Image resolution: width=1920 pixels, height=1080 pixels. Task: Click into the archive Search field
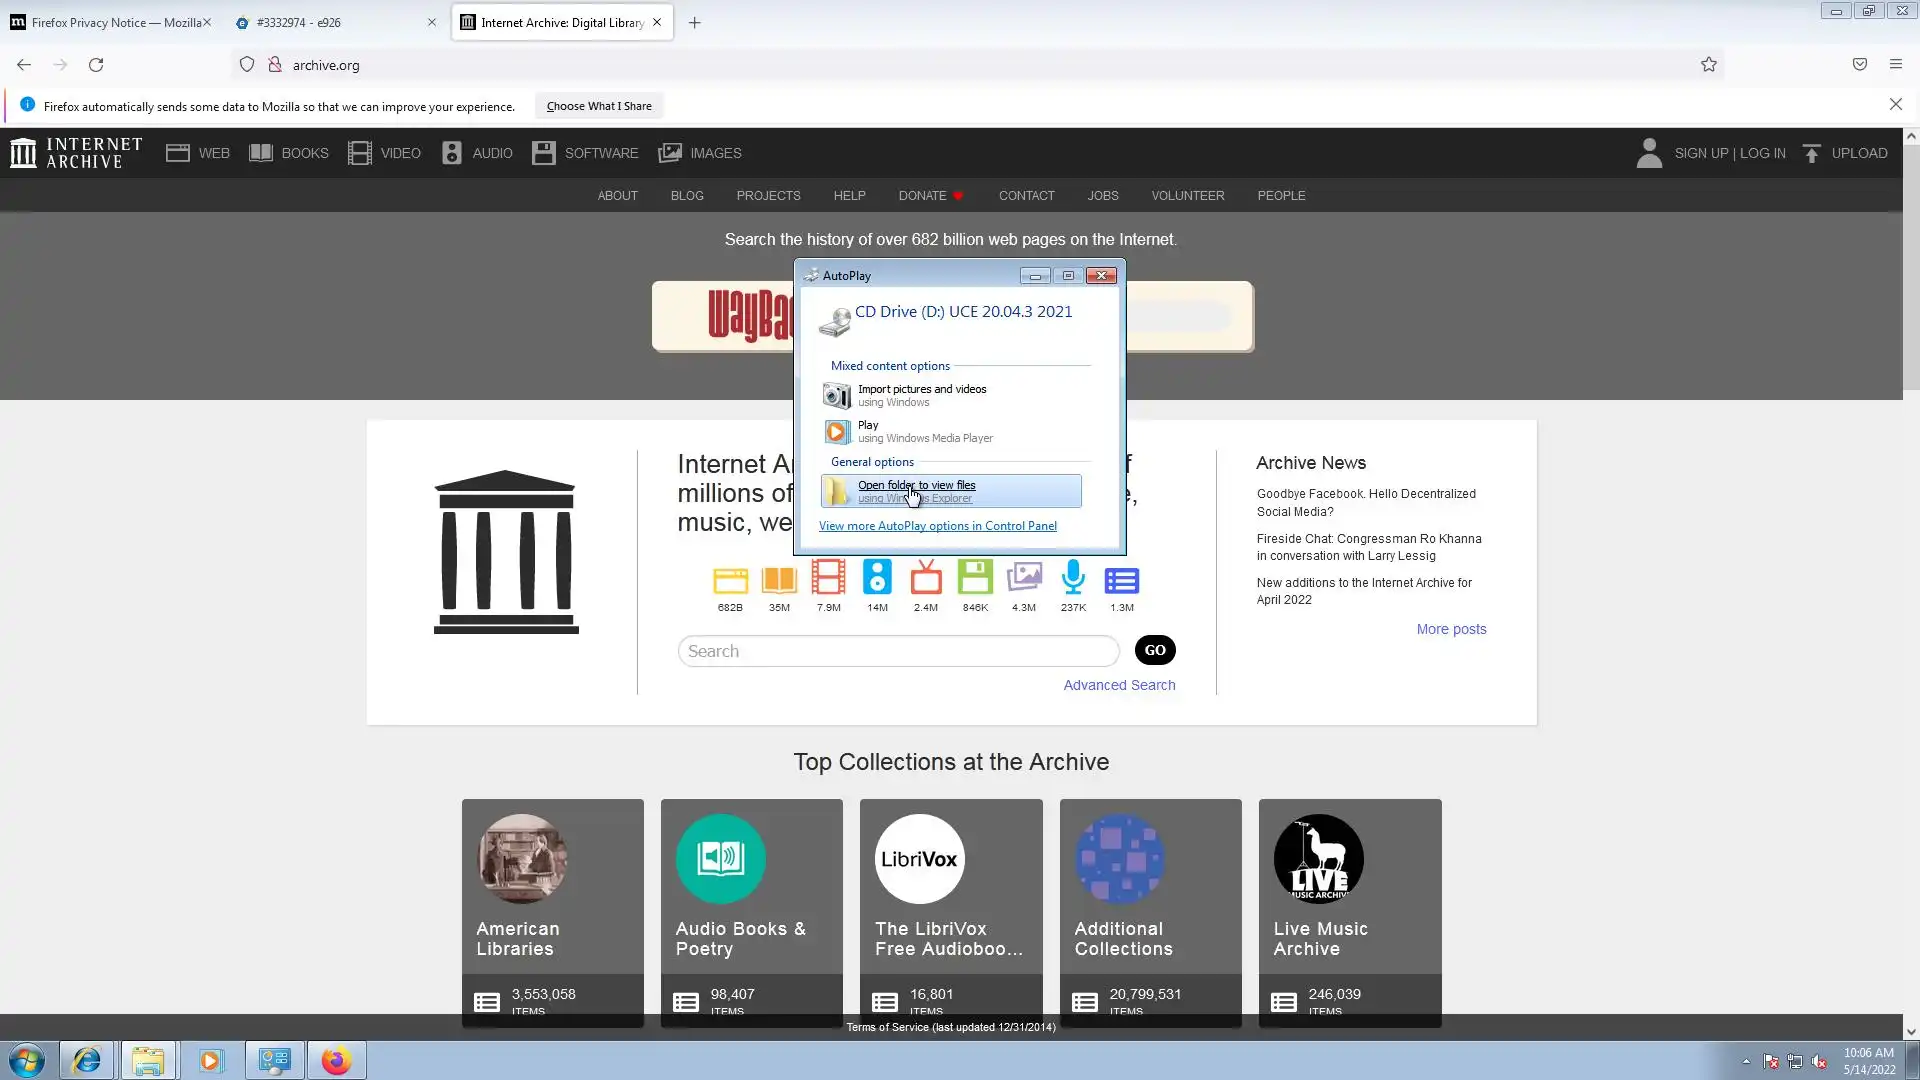(x=897, y=651)
